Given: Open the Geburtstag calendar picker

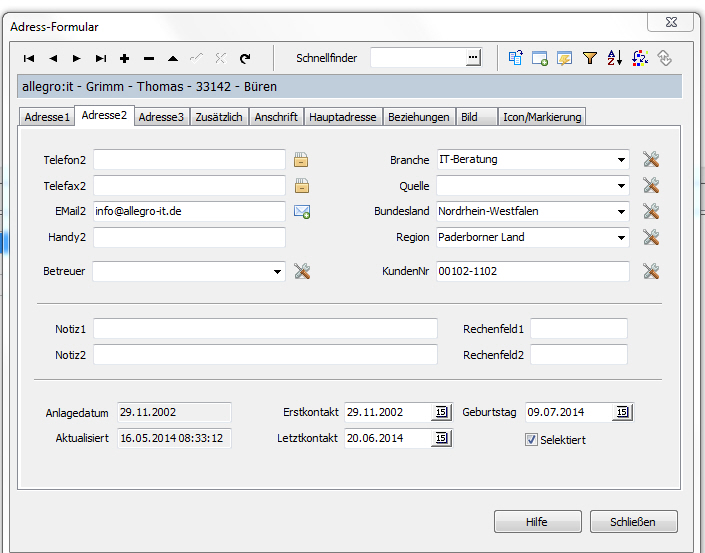Looking at the screenshot, I should pos(622,412).
